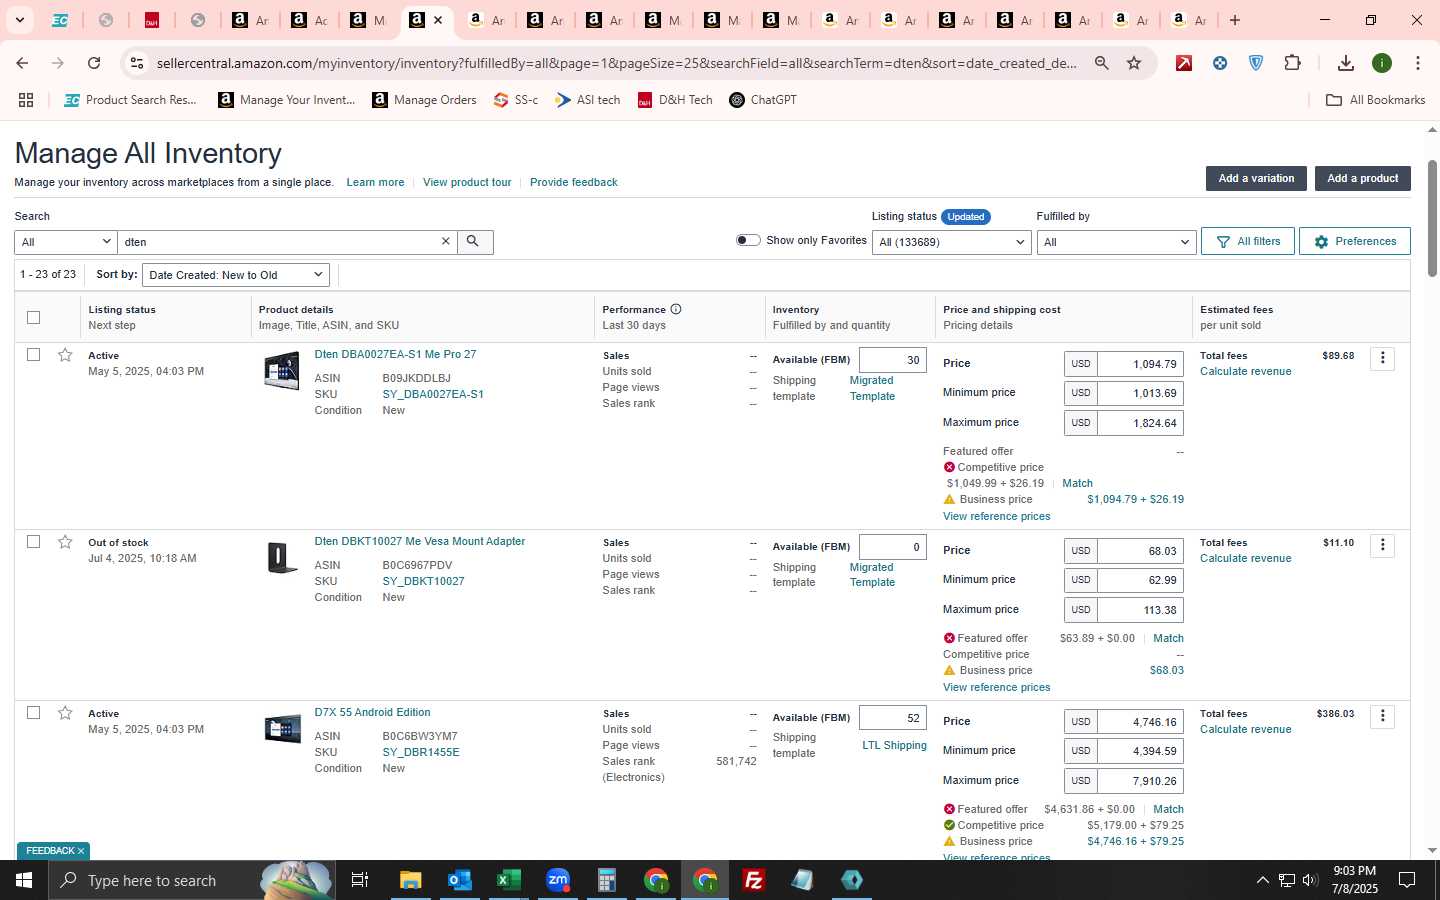Bookmark this page with the star icon

(1134, 63)
